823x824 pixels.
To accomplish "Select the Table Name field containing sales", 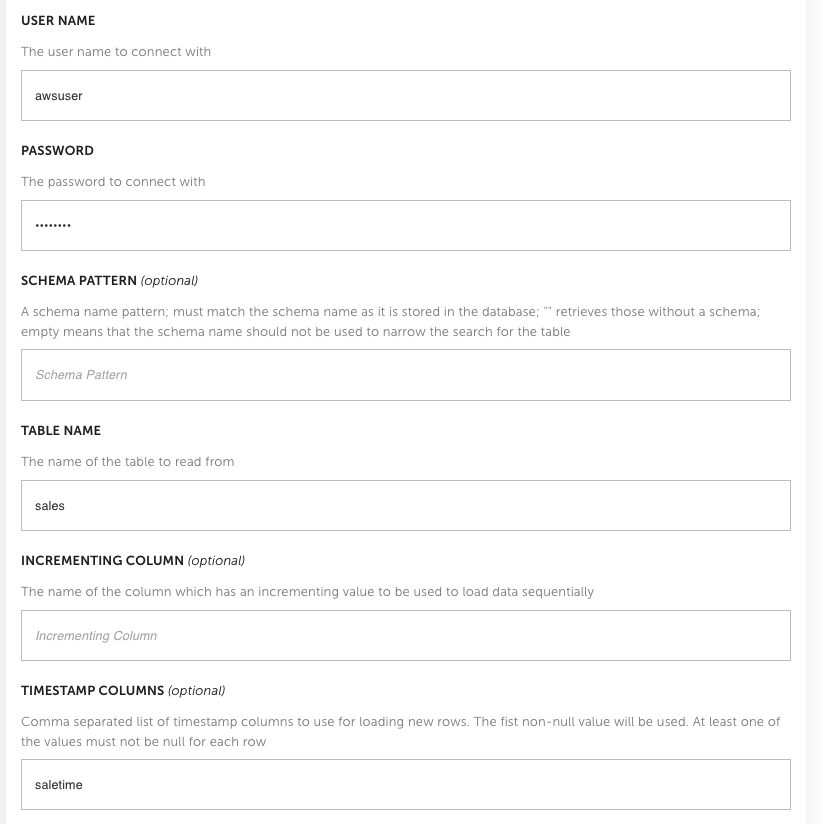I will (406, 506).
